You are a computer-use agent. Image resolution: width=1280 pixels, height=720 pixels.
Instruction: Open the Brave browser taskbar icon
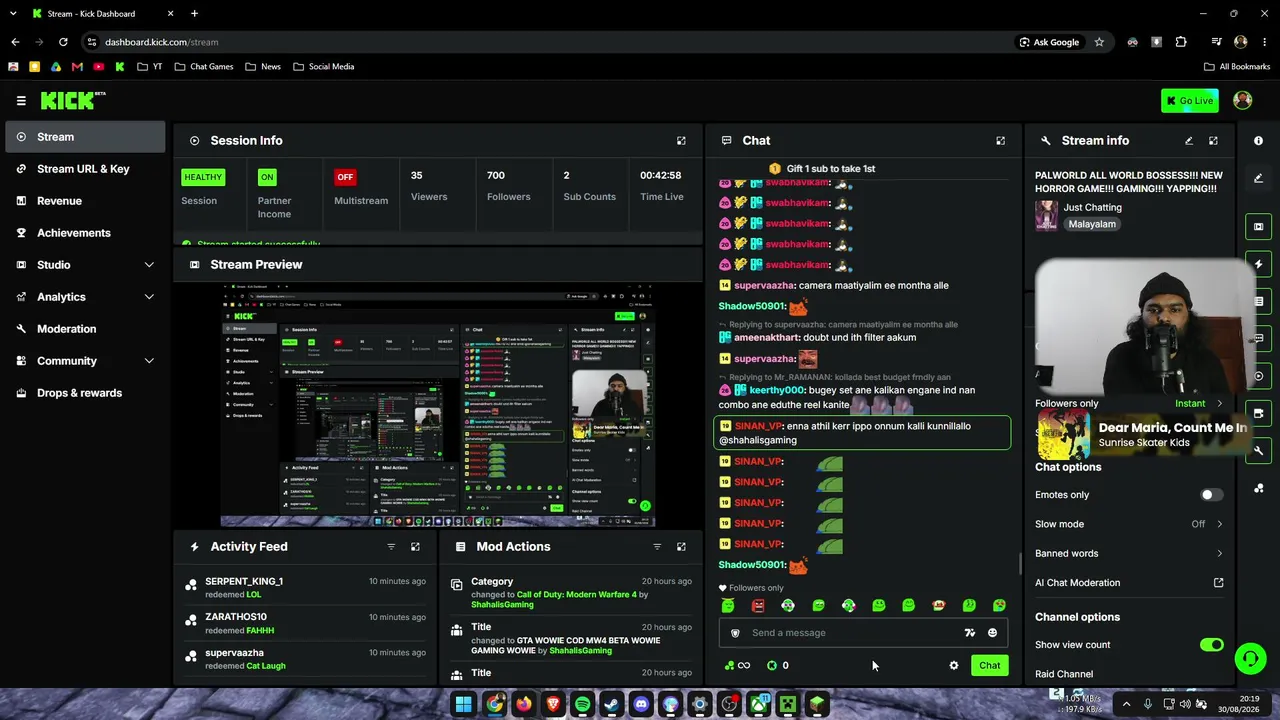[x=553, y=704]
